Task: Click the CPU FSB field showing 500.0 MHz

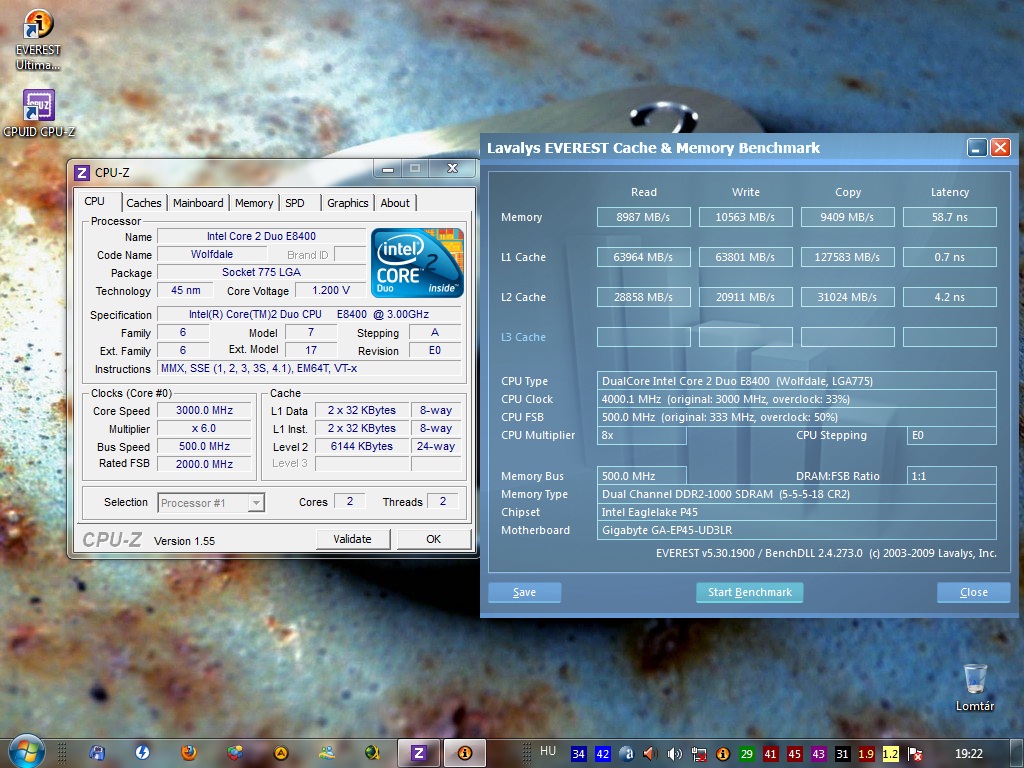Action: (797, 417)
